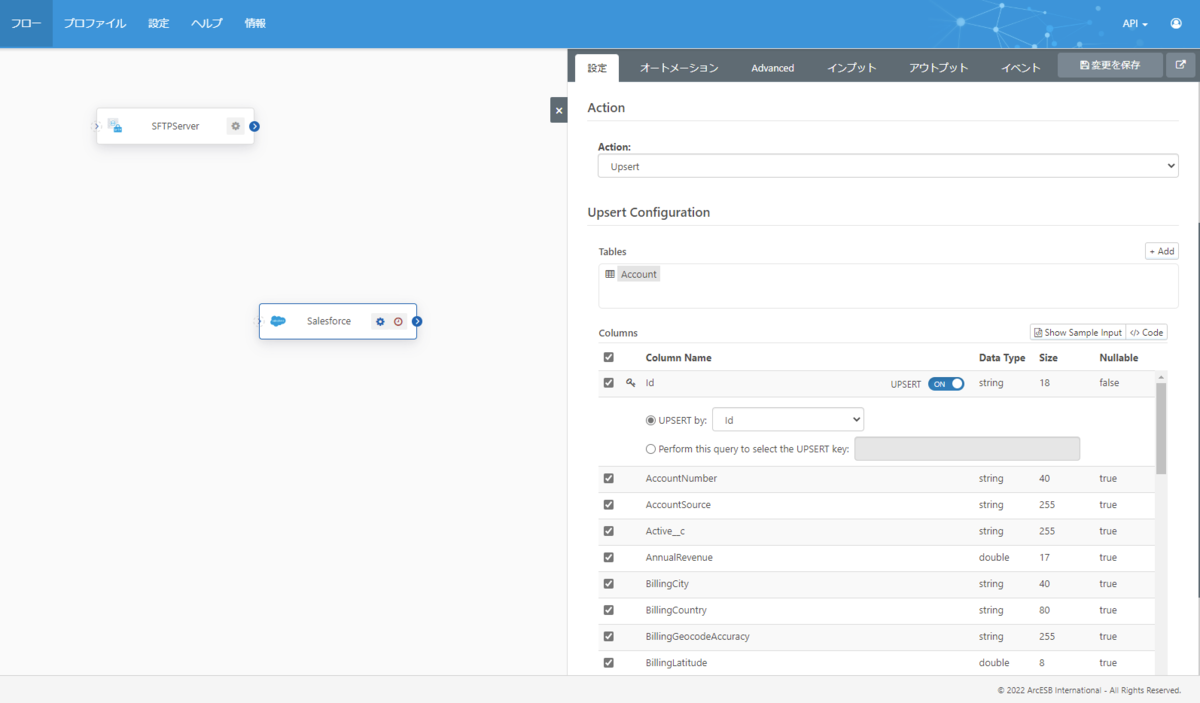Viewport: 1200px width, 703px height.
Task: Click the UPSERT key query input field
Action: point(967,449)
